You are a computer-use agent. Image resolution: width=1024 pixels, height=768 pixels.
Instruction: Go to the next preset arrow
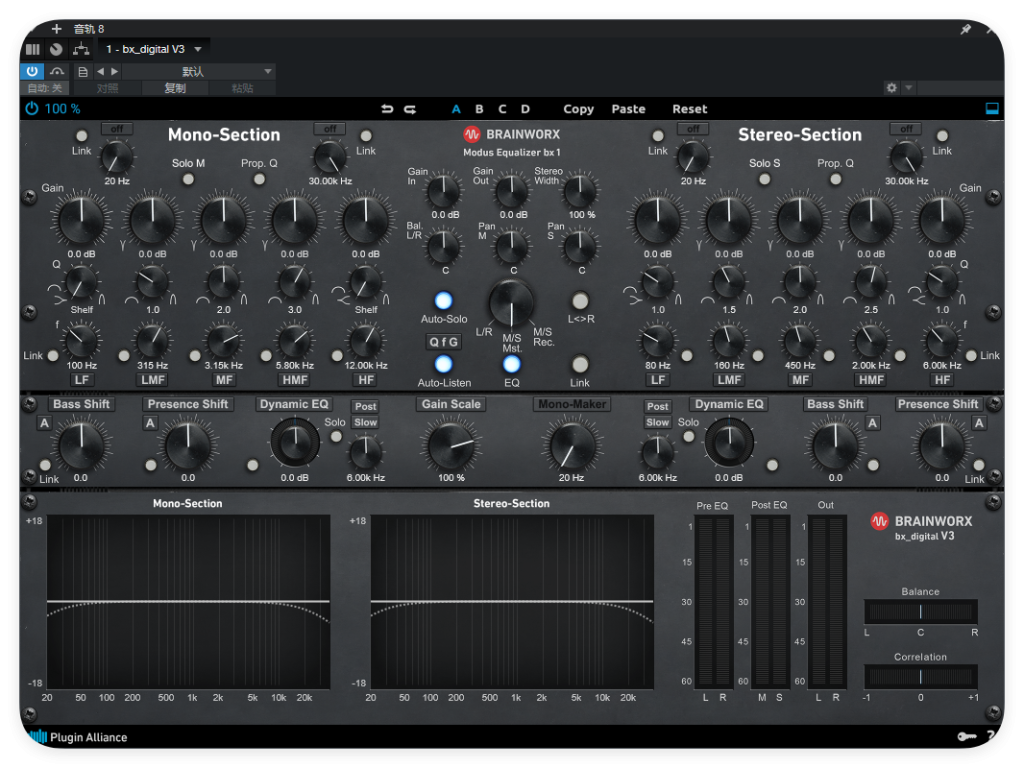click(114, 71)
